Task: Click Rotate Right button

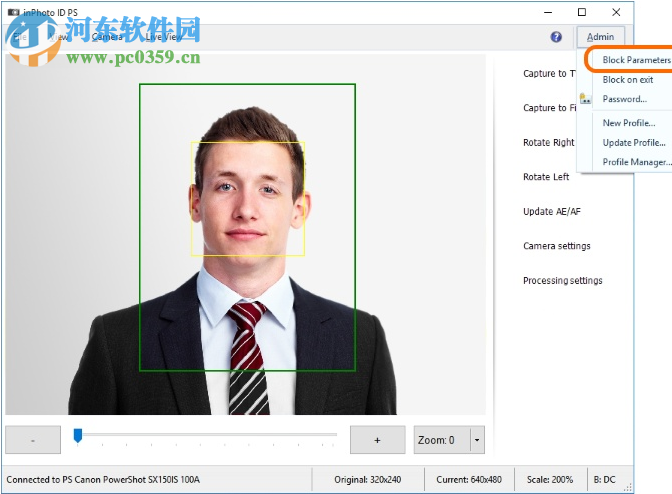Action: [549, 142]
